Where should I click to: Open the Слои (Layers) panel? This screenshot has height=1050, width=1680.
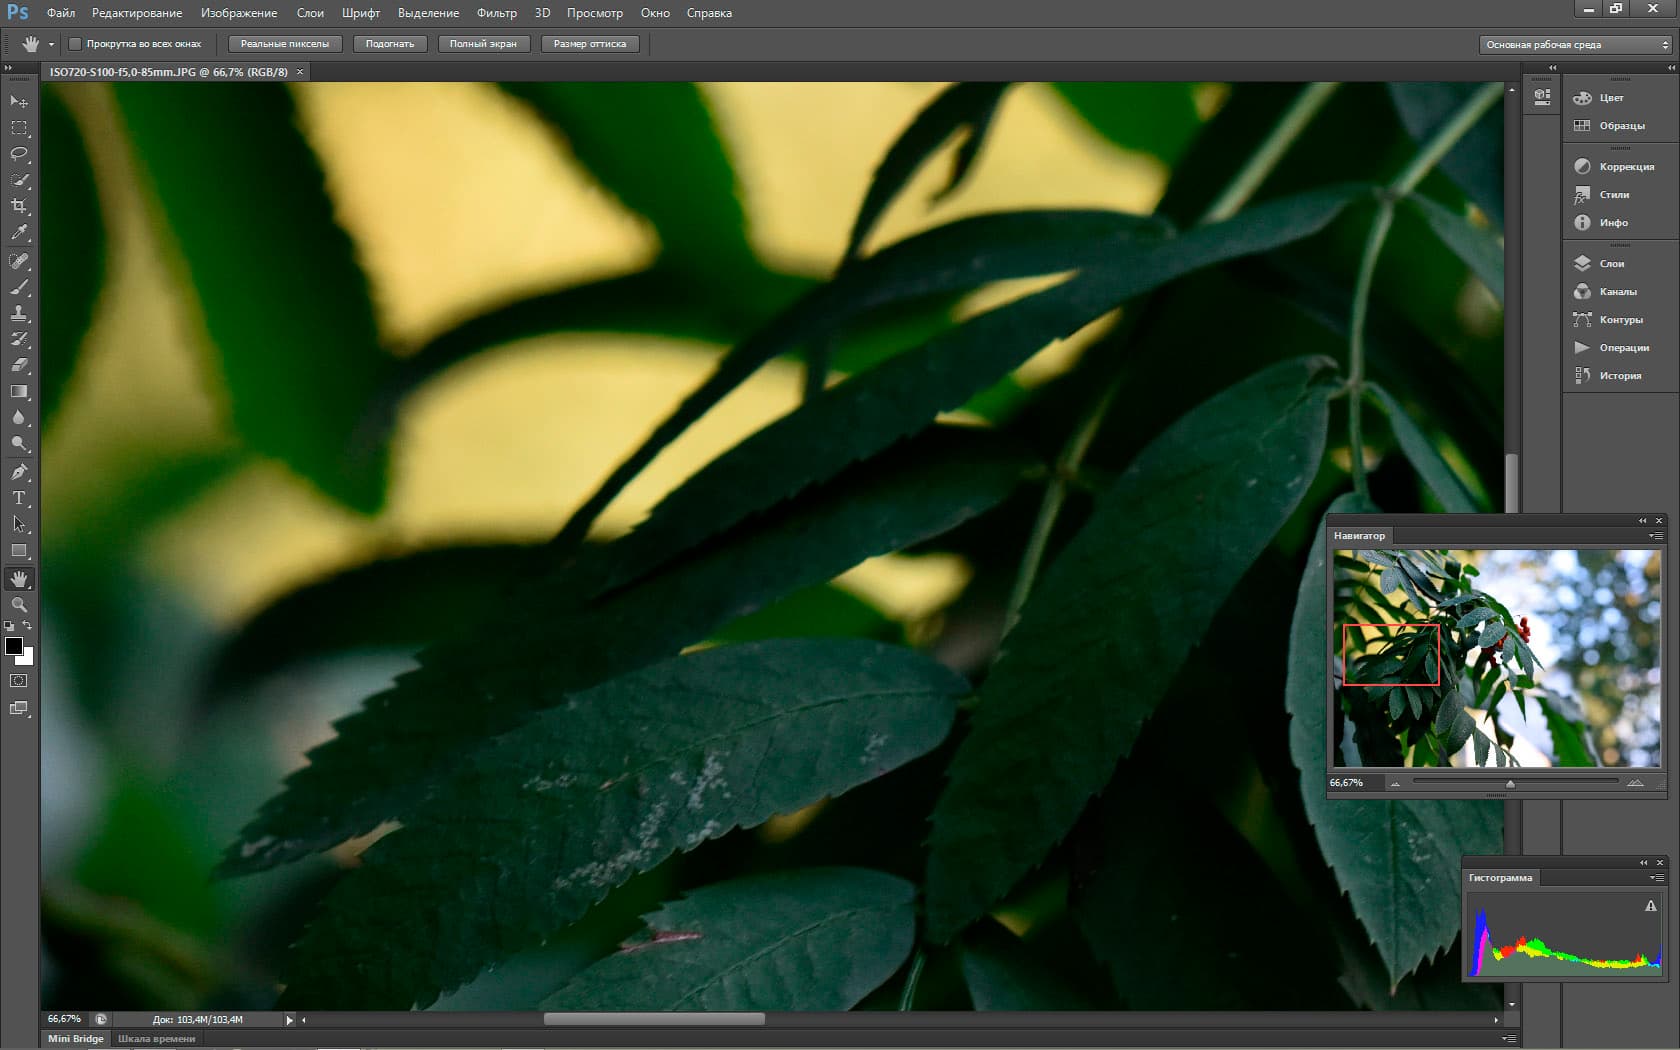coord(1611,264)
